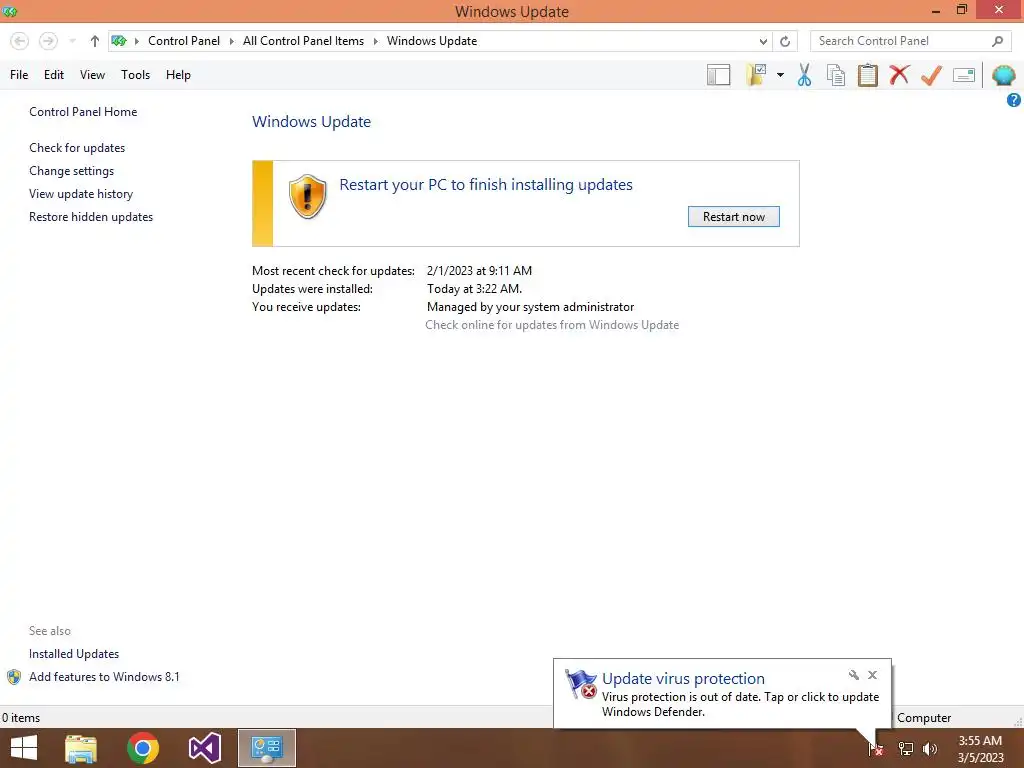
Task: Open Installed Updates link
Action: point(74,654)
